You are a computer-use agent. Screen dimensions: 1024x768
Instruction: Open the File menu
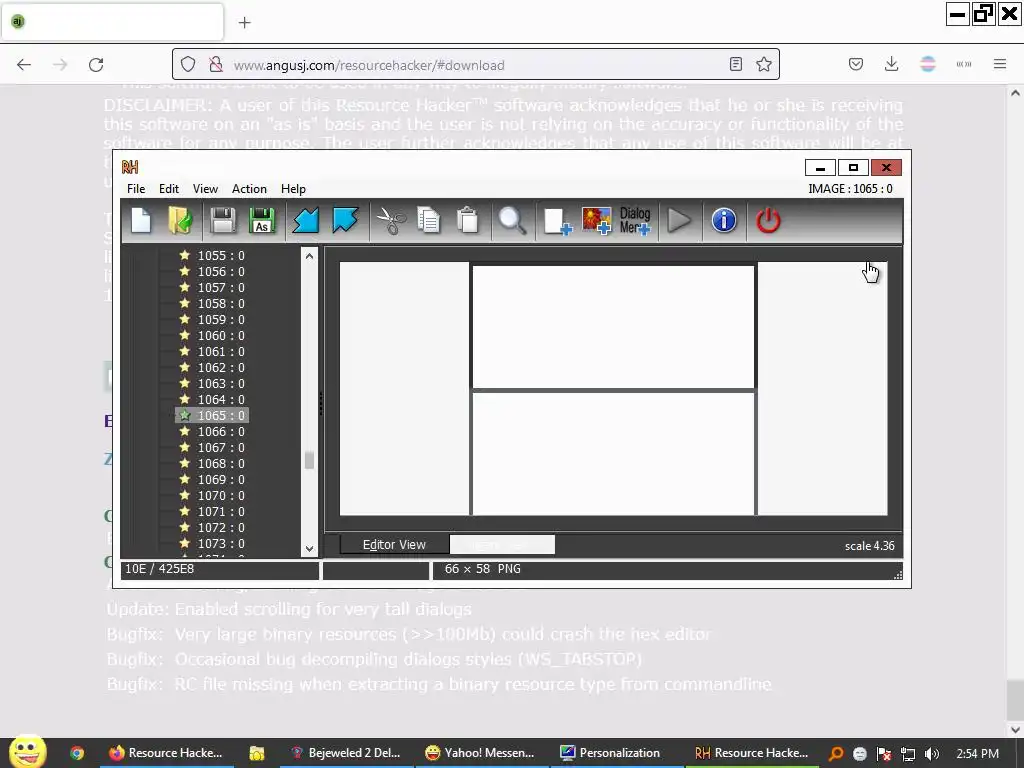136,189
